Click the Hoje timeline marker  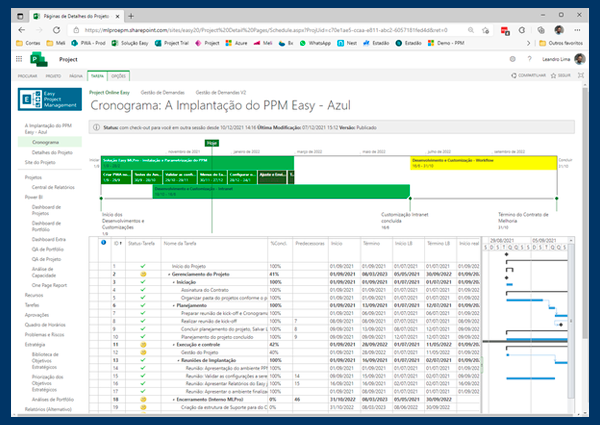pyautogui.click(x=212, y=143)
